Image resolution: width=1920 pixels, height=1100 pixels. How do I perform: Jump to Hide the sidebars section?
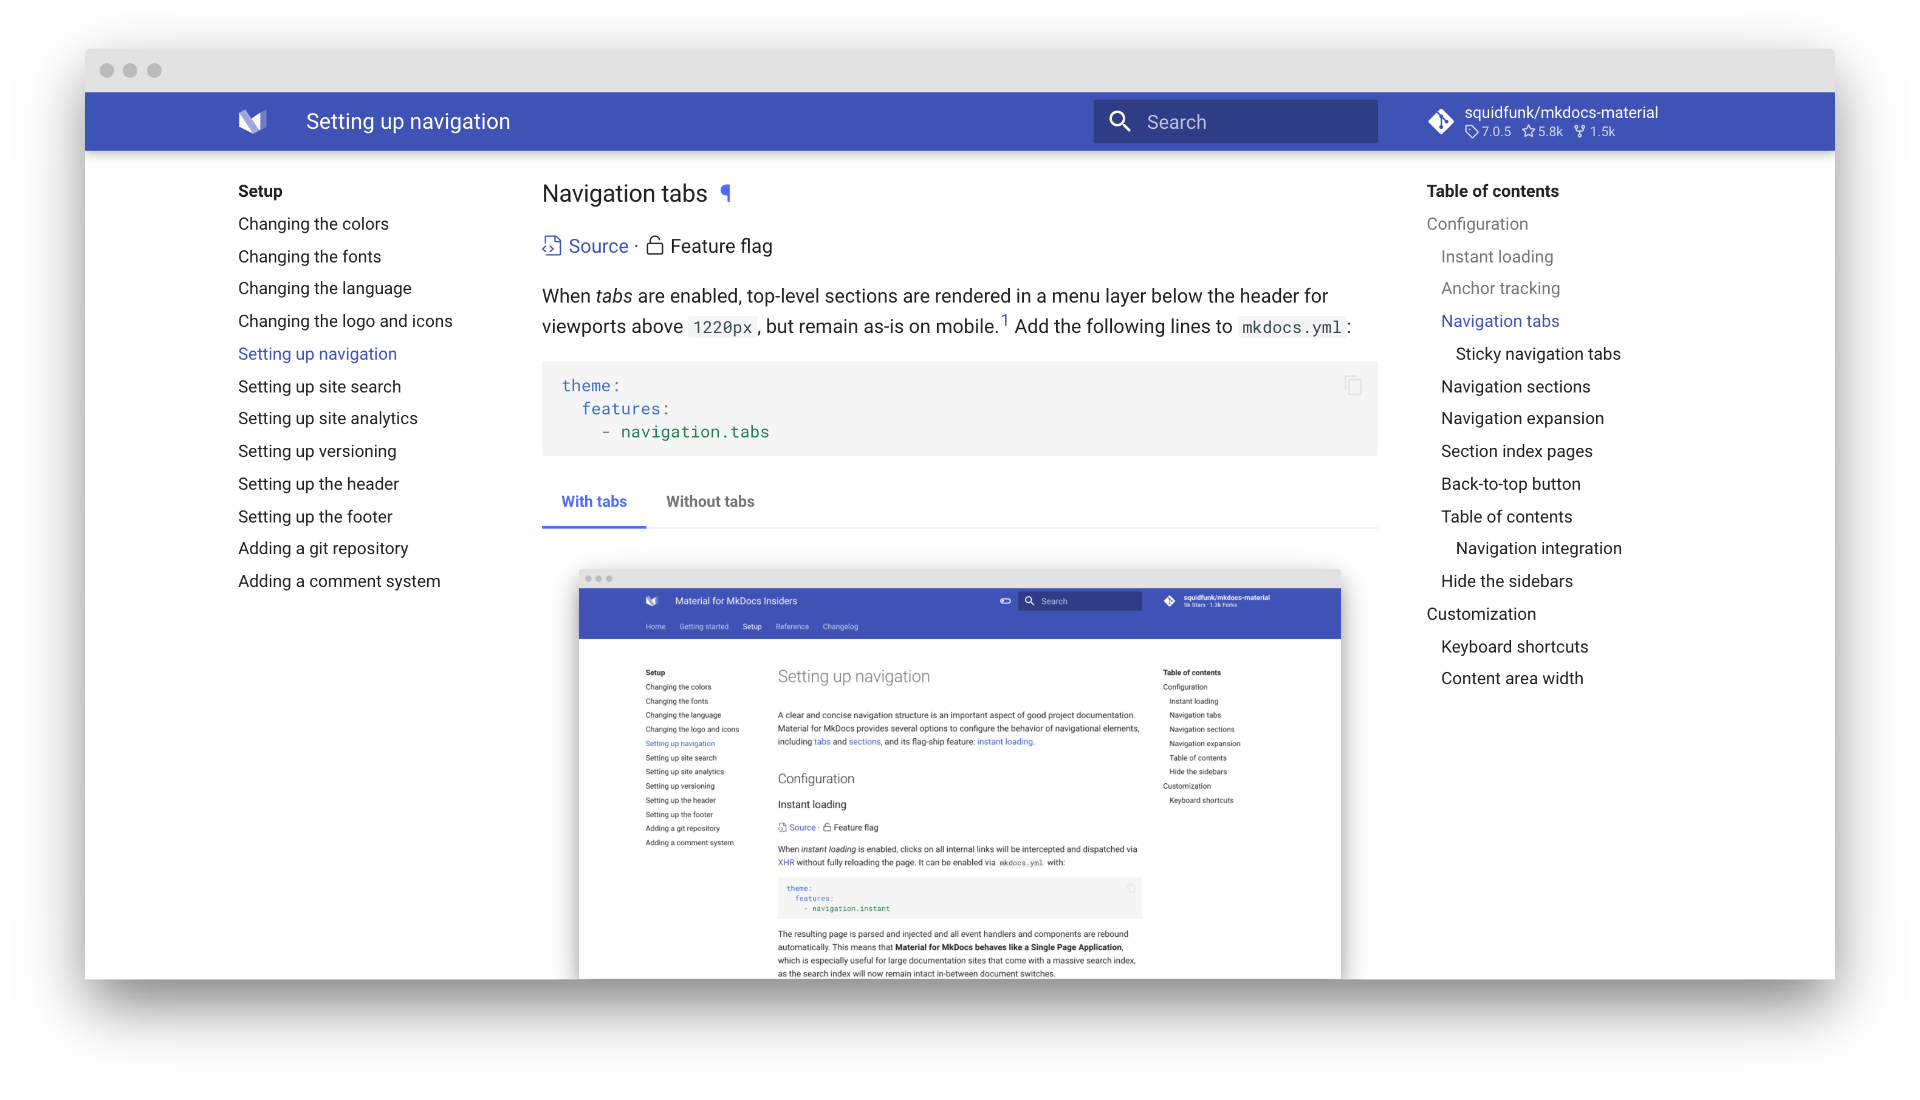1506,581
